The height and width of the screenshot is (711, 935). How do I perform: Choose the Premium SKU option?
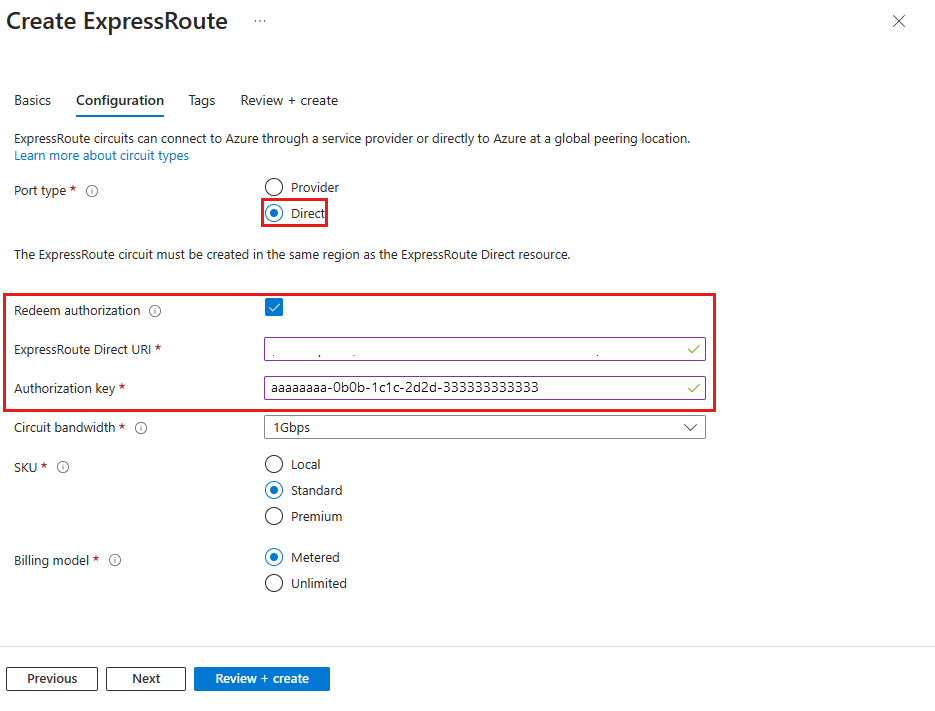pos(274,516)
